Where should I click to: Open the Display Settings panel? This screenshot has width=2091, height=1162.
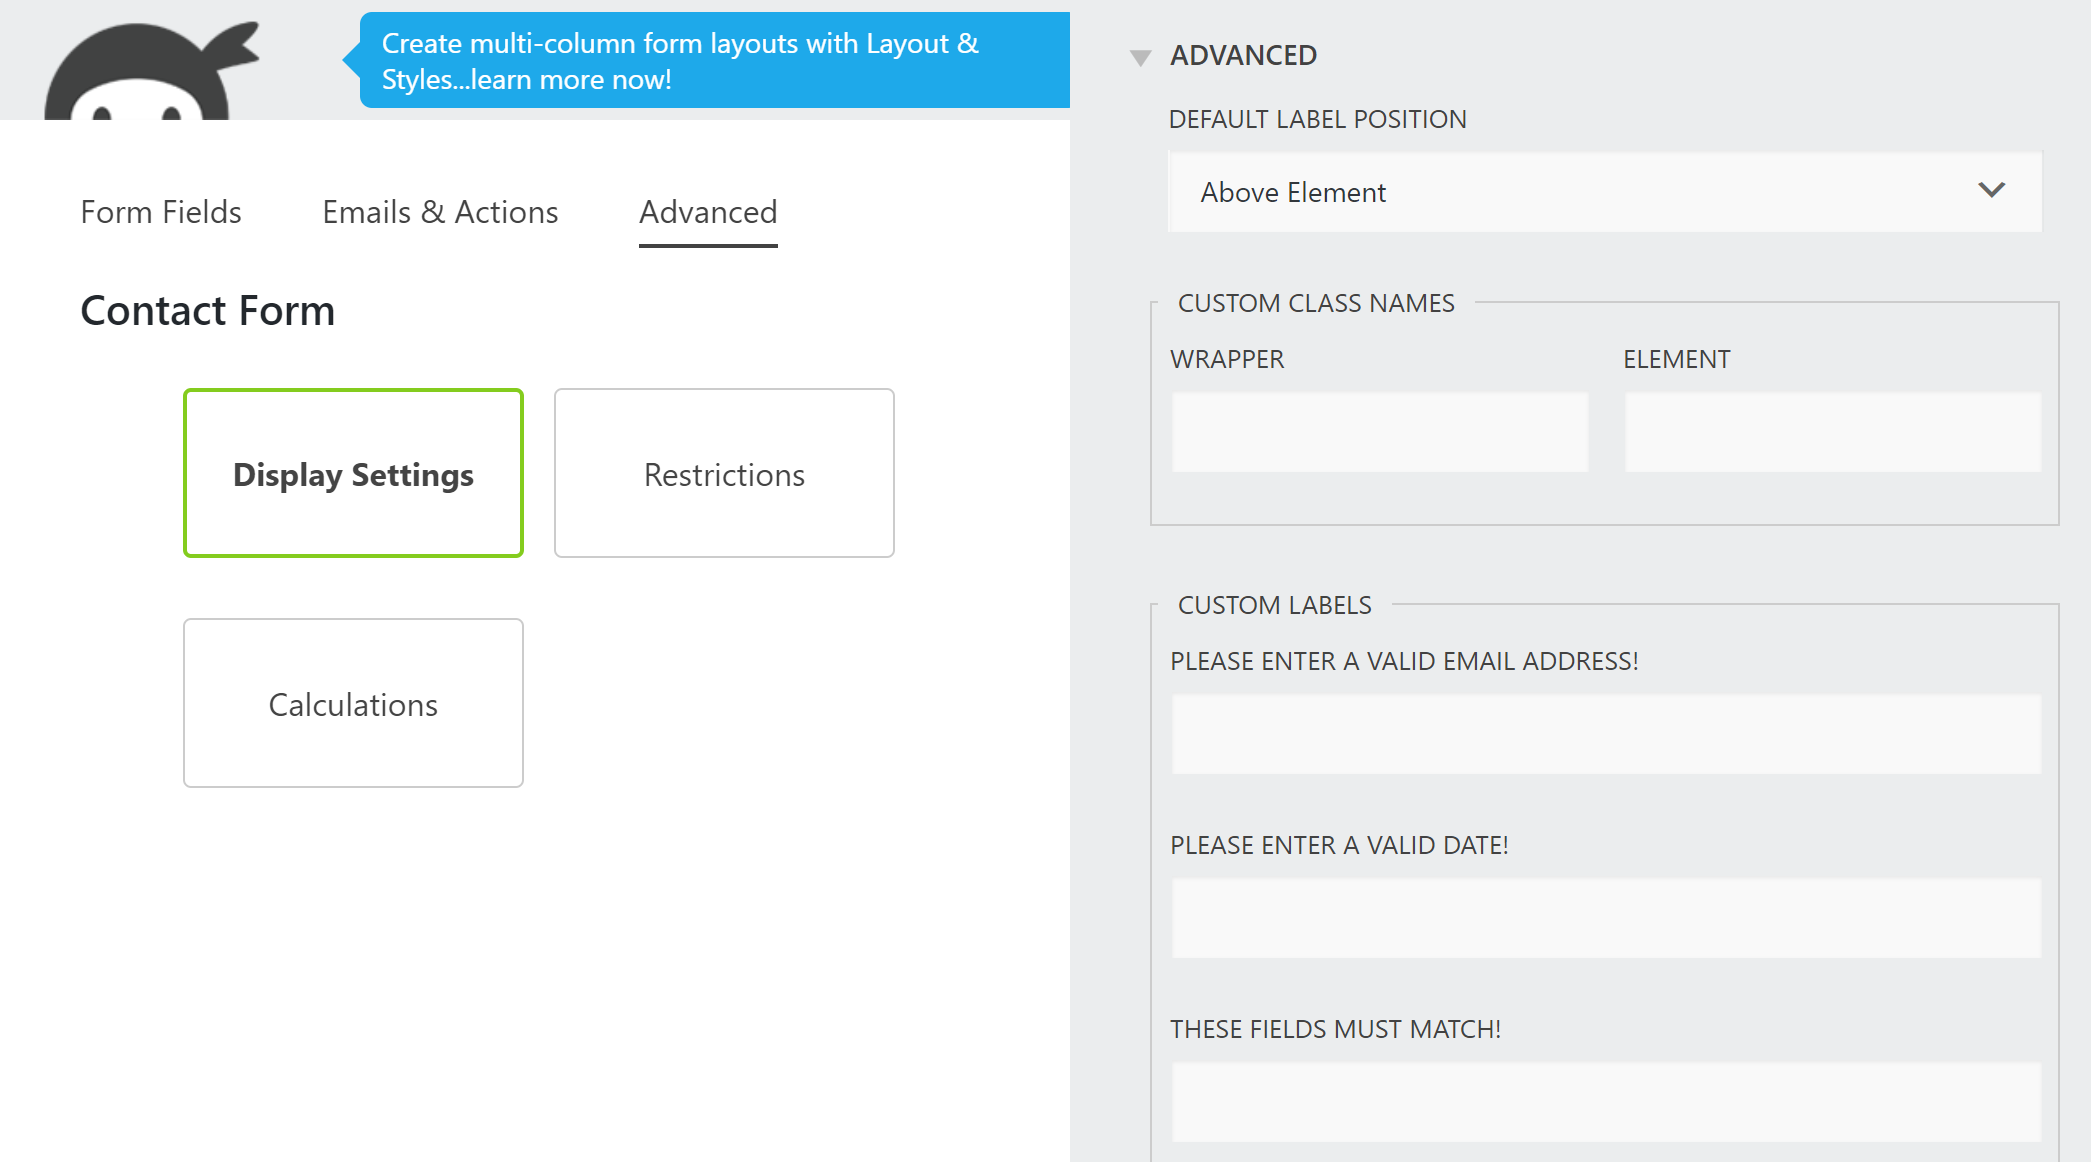coord(353,473)
